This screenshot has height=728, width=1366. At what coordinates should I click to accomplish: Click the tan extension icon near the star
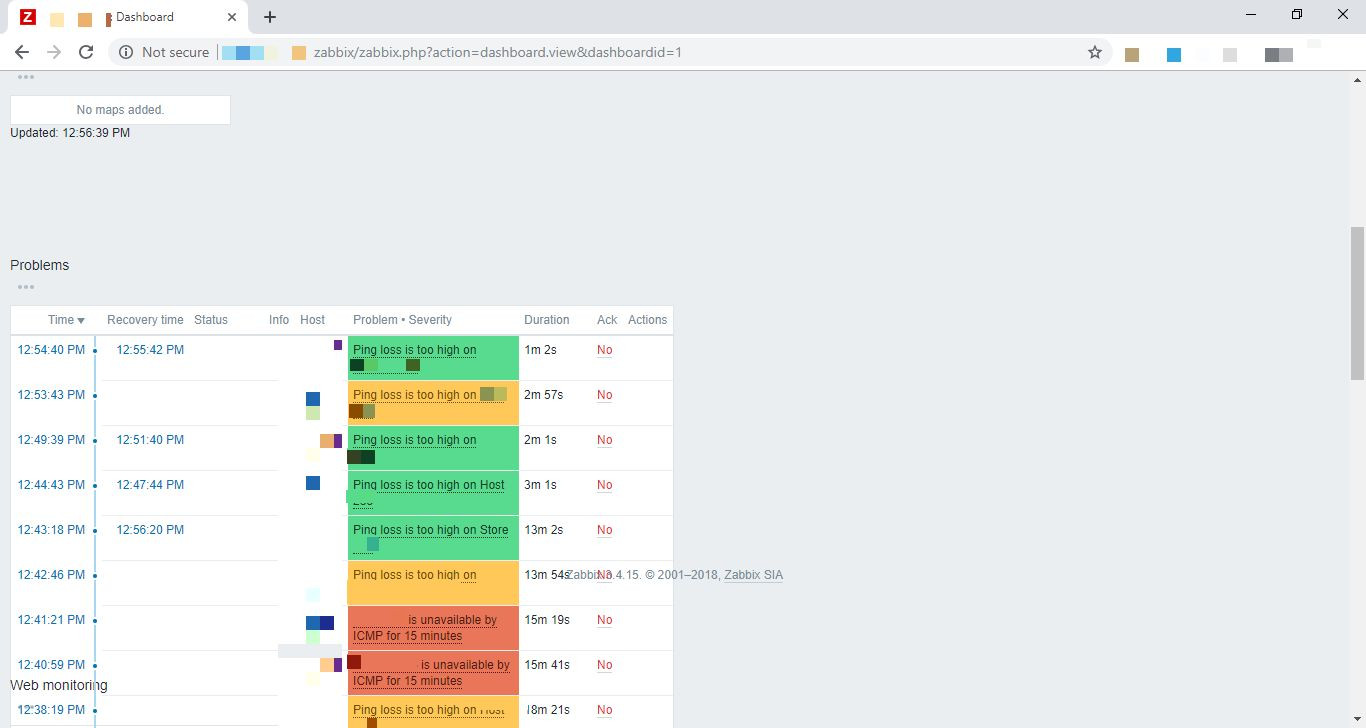click(1132, 55)
